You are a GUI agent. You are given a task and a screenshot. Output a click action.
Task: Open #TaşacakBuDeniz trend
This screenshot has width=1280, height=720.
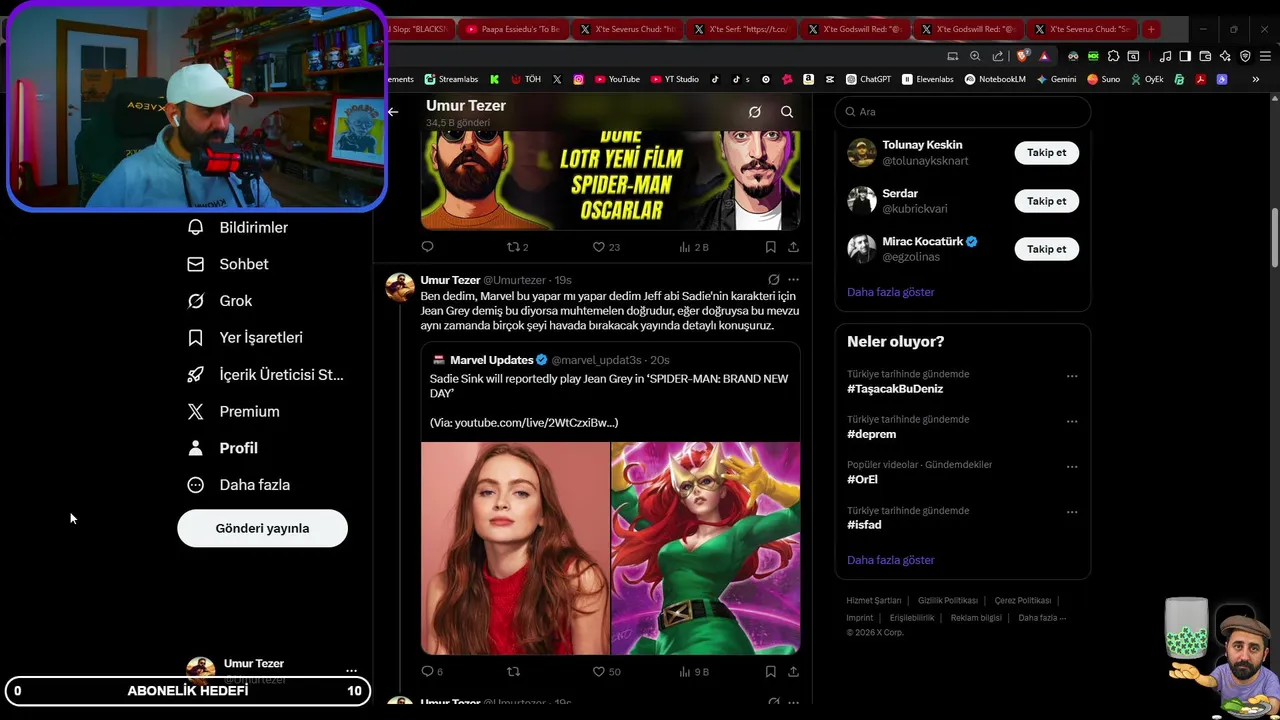point(895,389)
